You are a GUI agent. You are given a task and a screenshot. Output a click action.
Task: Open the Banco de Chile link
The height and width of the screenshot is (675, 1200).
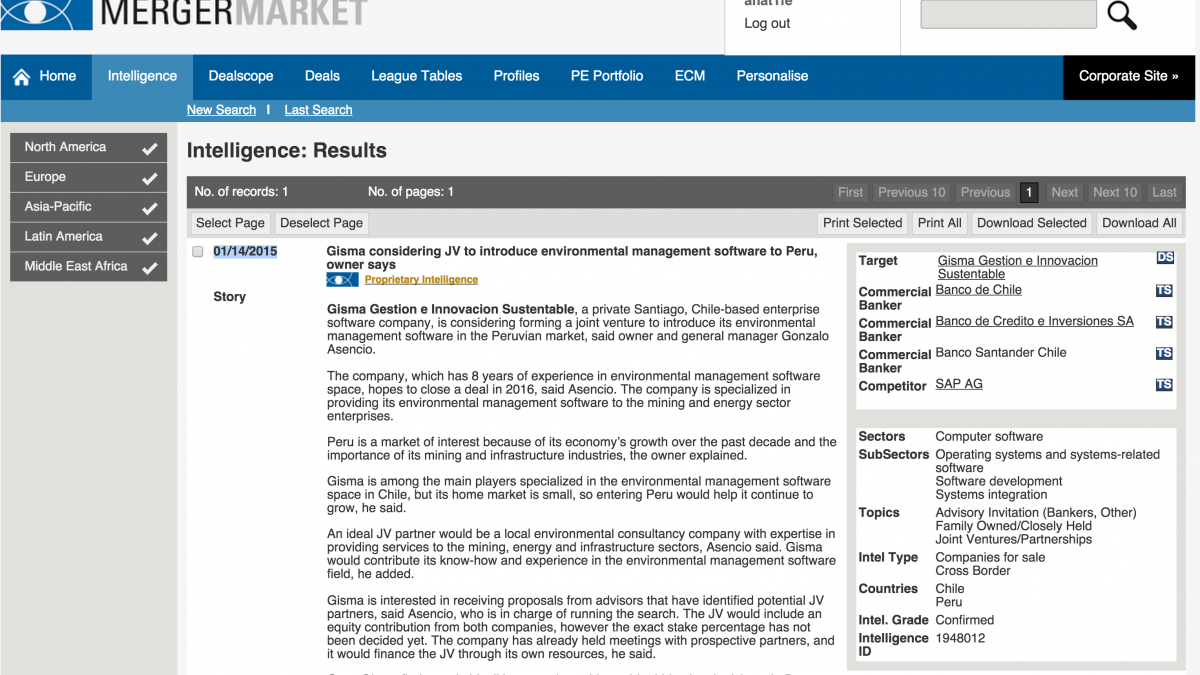pos(979,290)
